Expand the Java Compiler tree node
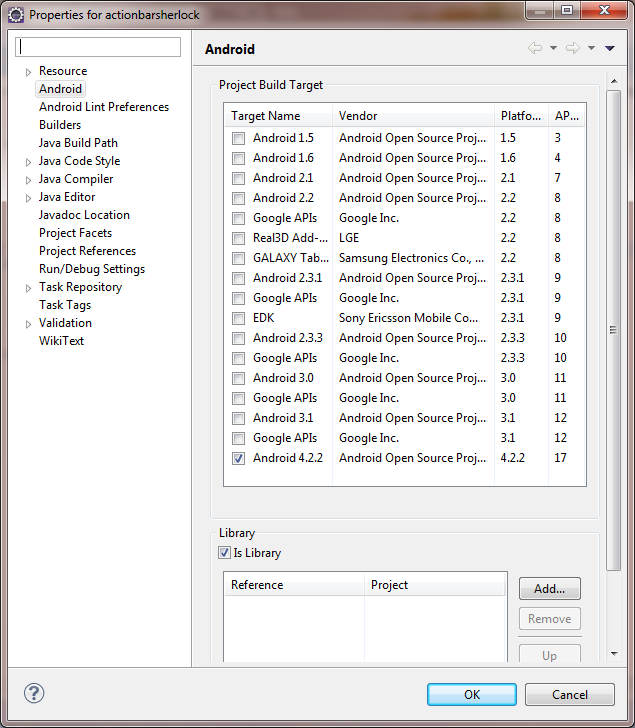This screenshot has height=728, width=635. click(x=28, y=180)
